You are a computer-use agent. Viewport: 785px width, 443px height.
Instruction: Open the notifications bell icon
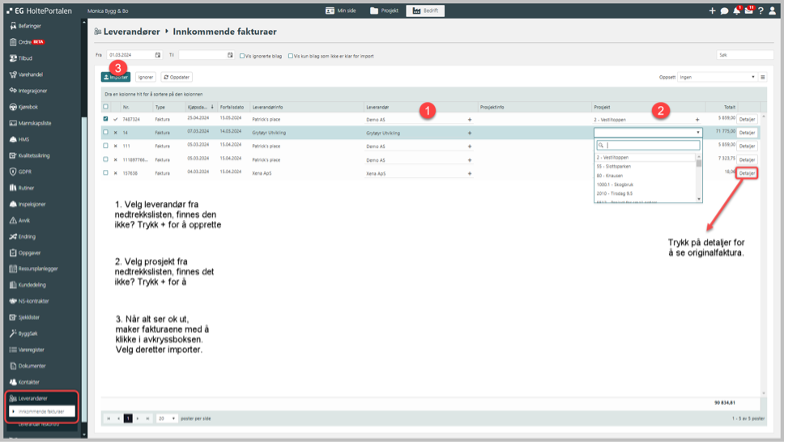pyautogui.click(x=737, y=10)
